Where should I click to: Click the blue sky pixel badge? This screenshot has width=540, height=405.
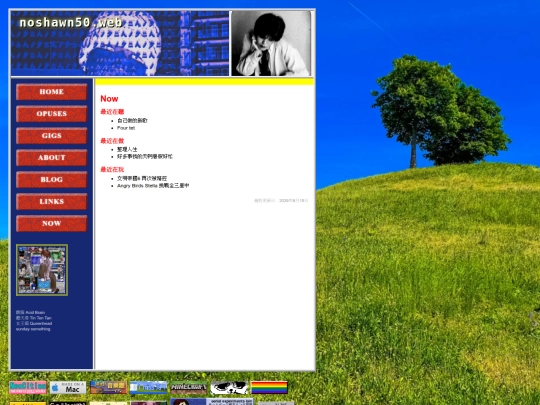click(x=148, y=387)
